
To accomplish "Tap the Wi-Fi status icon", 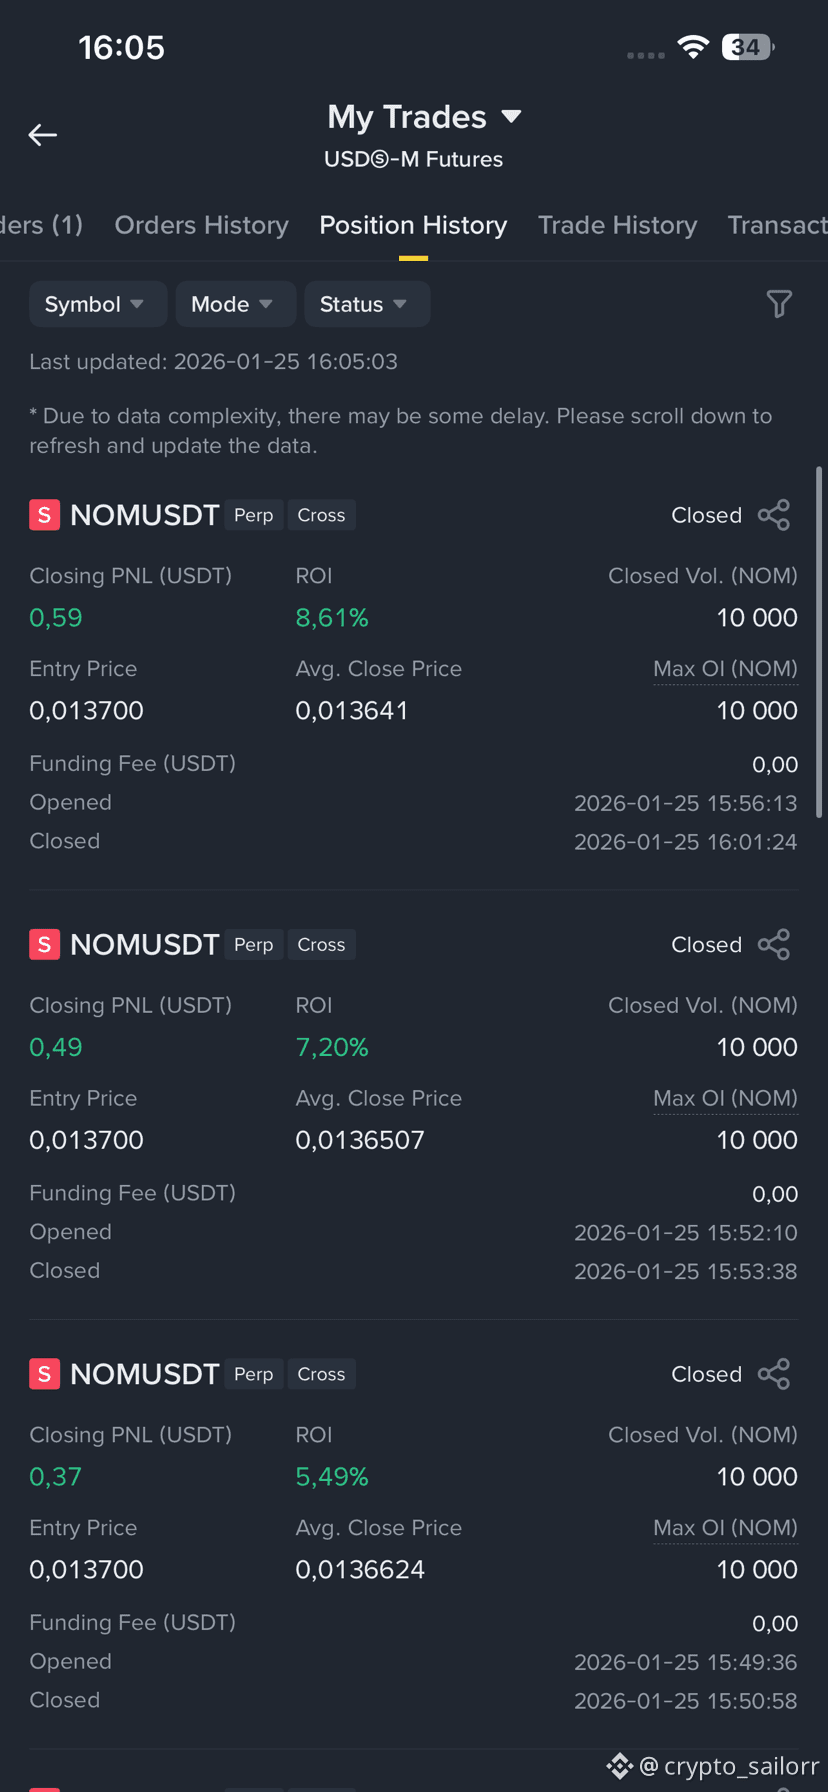I will tap(693, 46).
